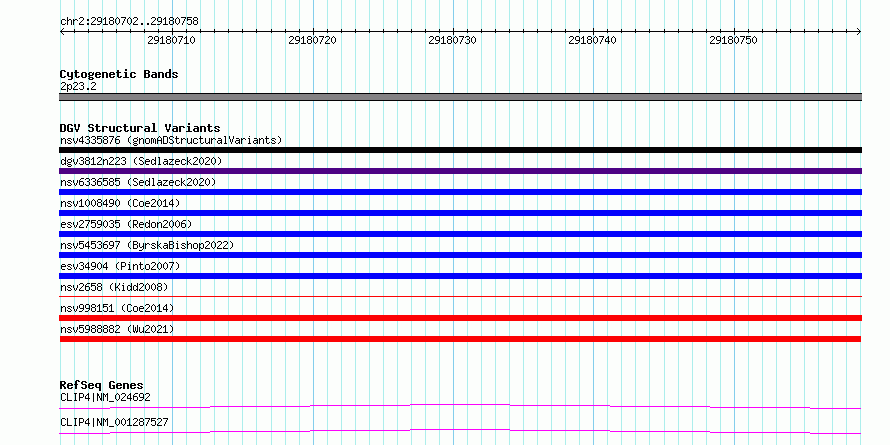Click ruler position 29180710
The width and height of the screenshot is (890, 445).
pos(171,40)
